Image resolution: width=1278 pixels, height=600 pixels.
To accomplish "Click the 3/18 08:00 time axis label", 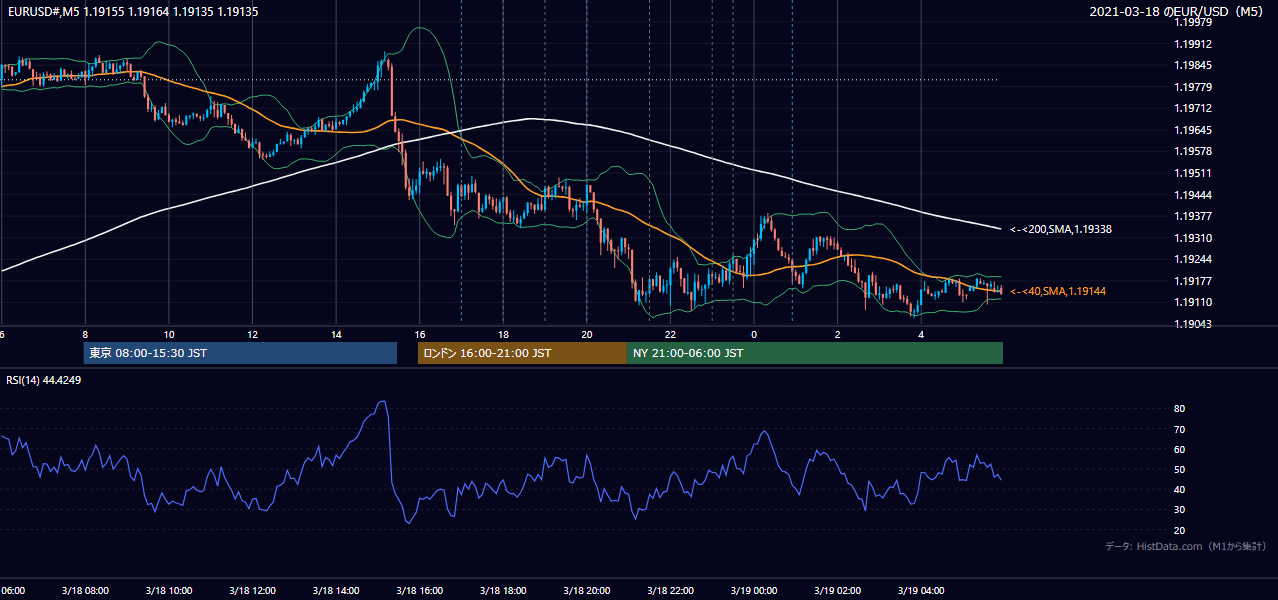I will coord(85,591).
